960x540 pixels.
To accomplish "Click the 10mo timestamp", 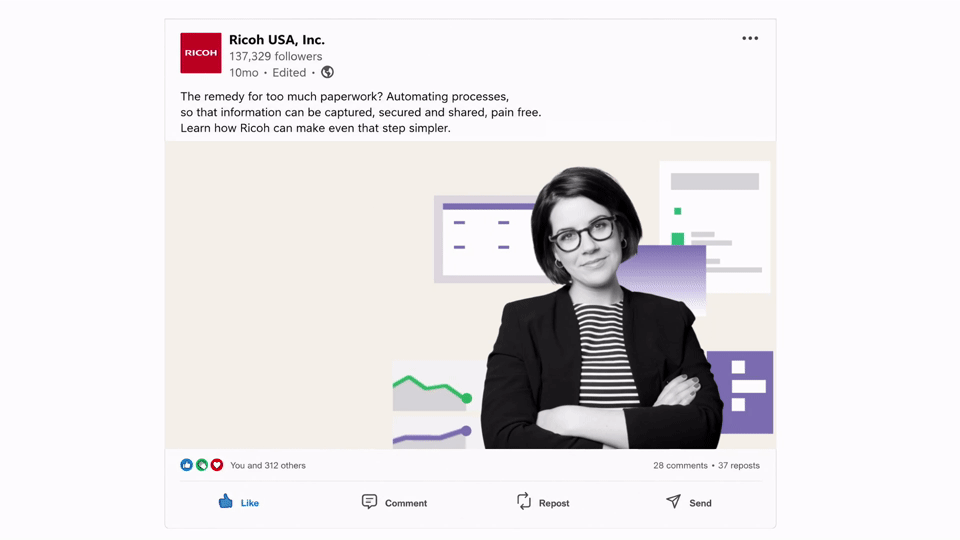I will (244, 73).
